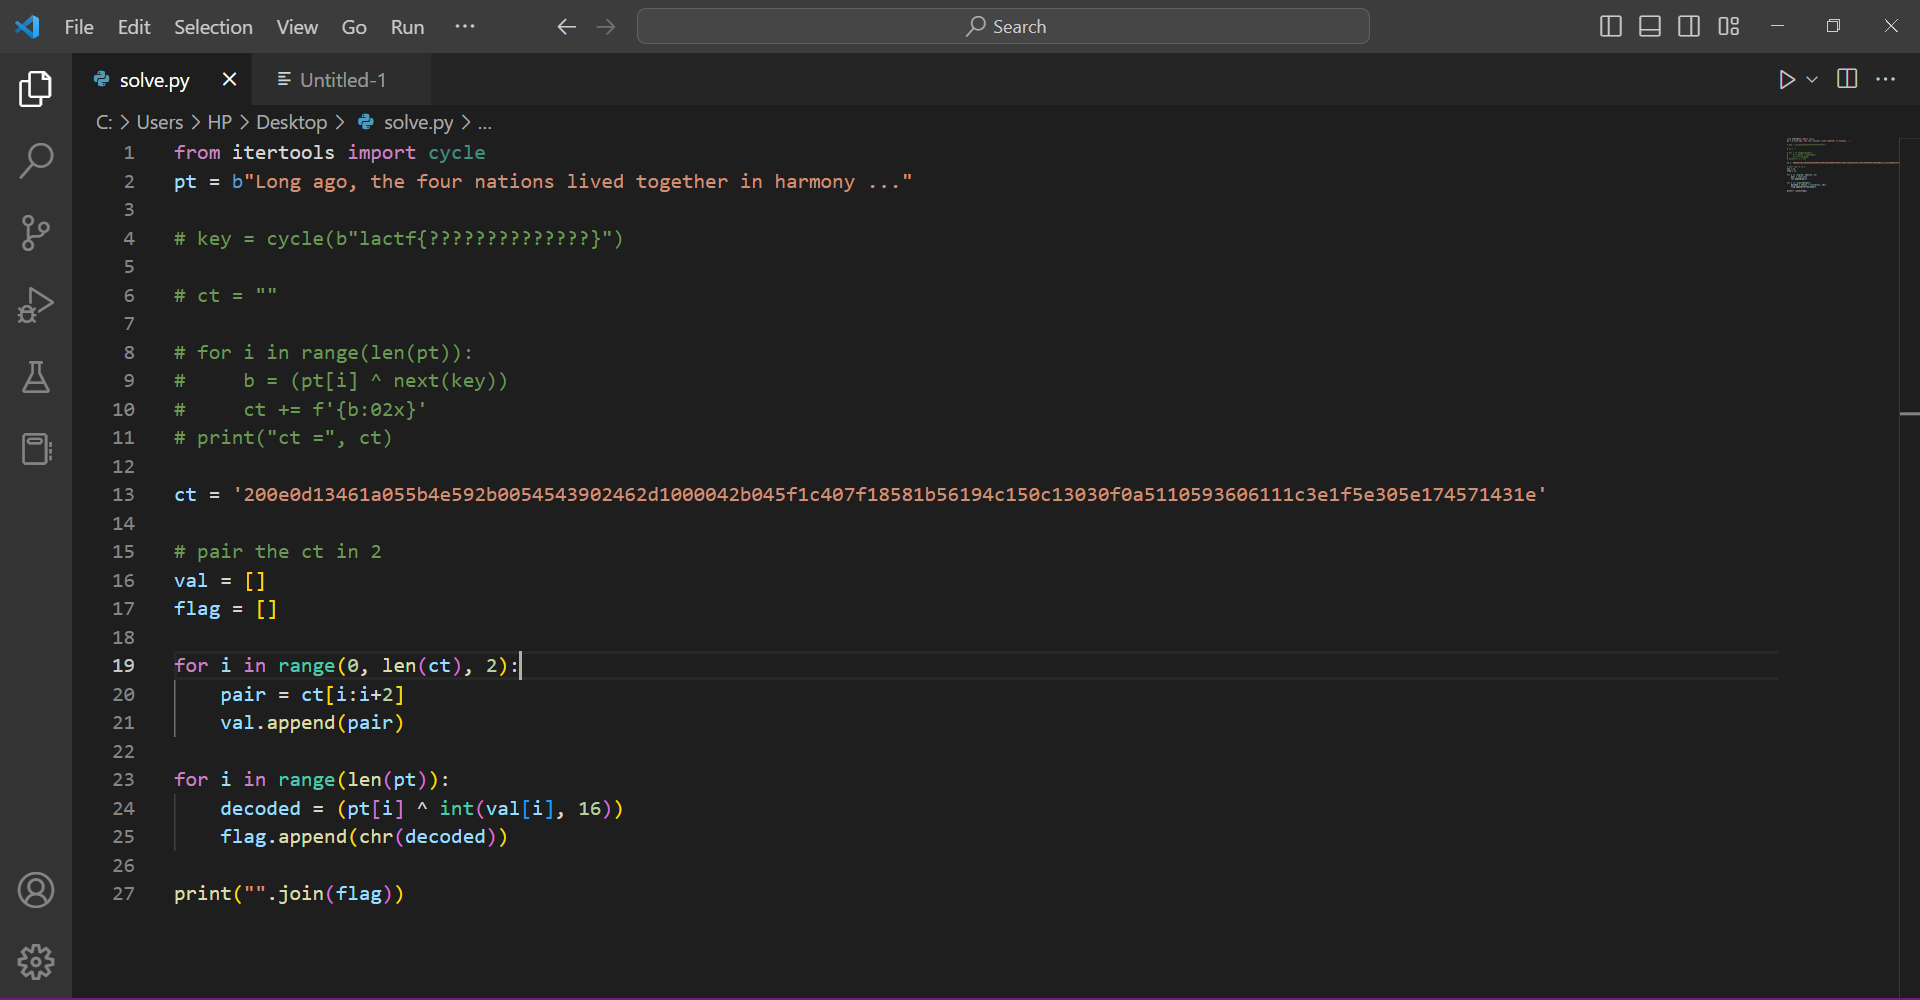
Task: Click the print join statement on line 27
Action: [289, 894]
